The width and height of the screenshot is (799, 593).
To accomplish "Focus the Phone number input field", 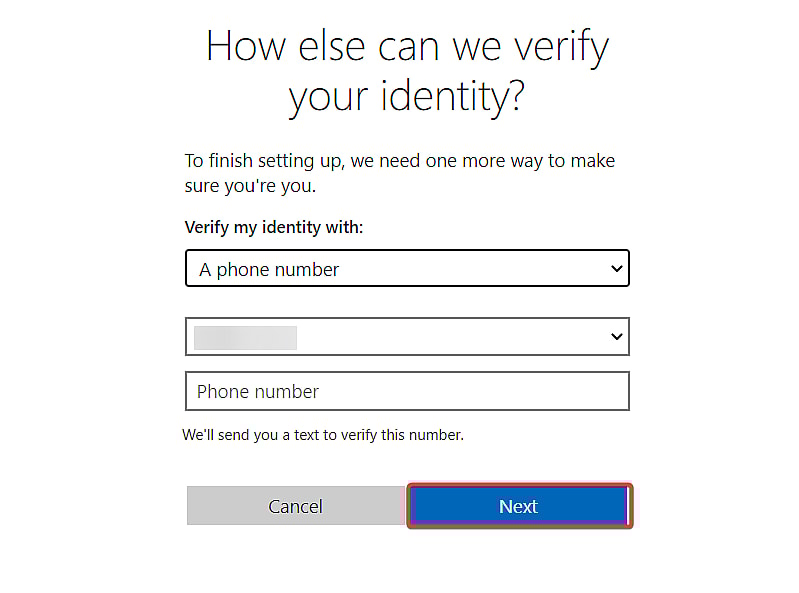I will click(x=407, y=391).
